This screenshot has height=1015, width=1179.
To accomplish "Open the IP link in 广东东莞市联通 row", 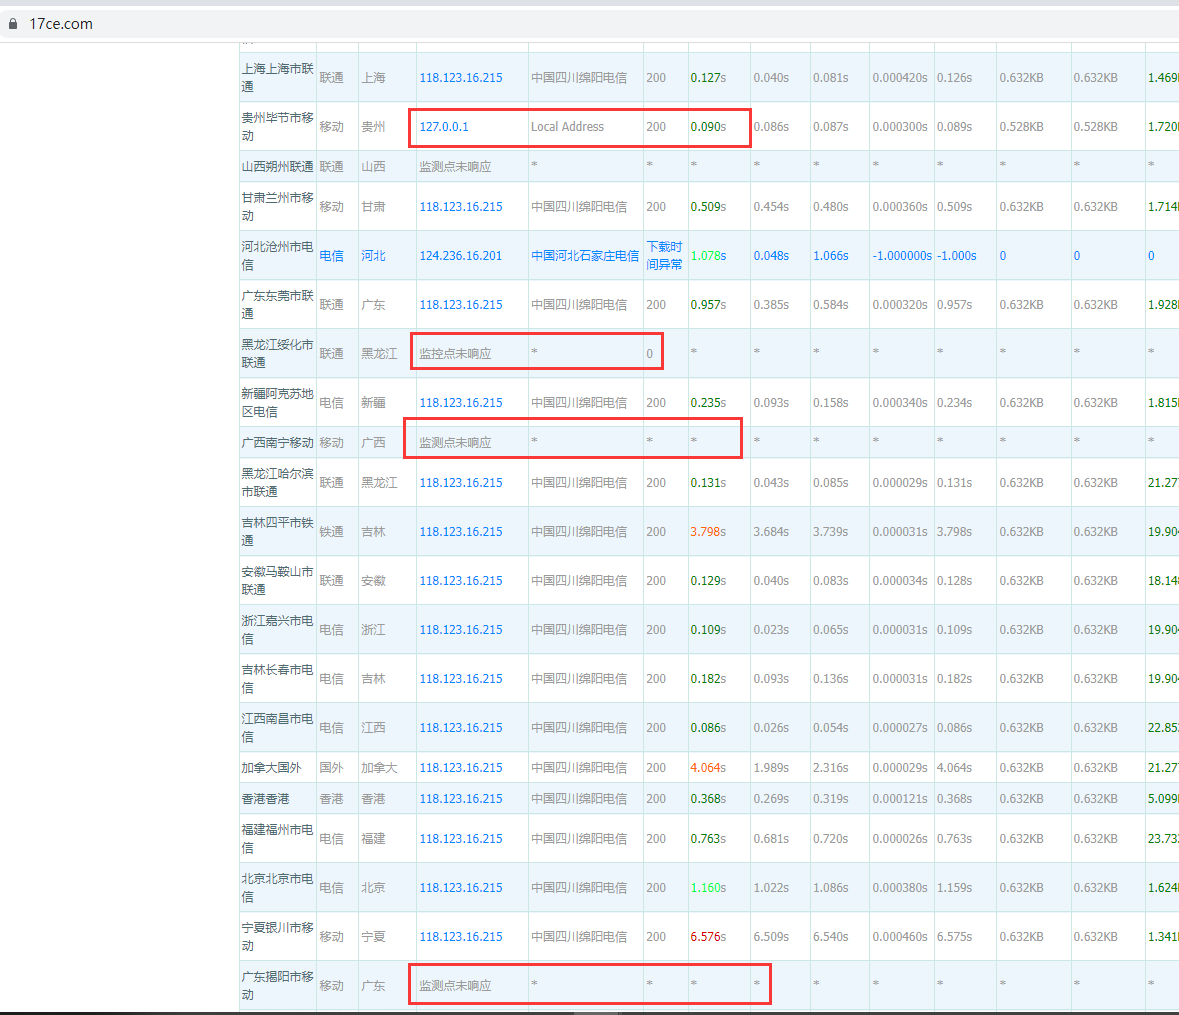I will (x=461, y=305).
